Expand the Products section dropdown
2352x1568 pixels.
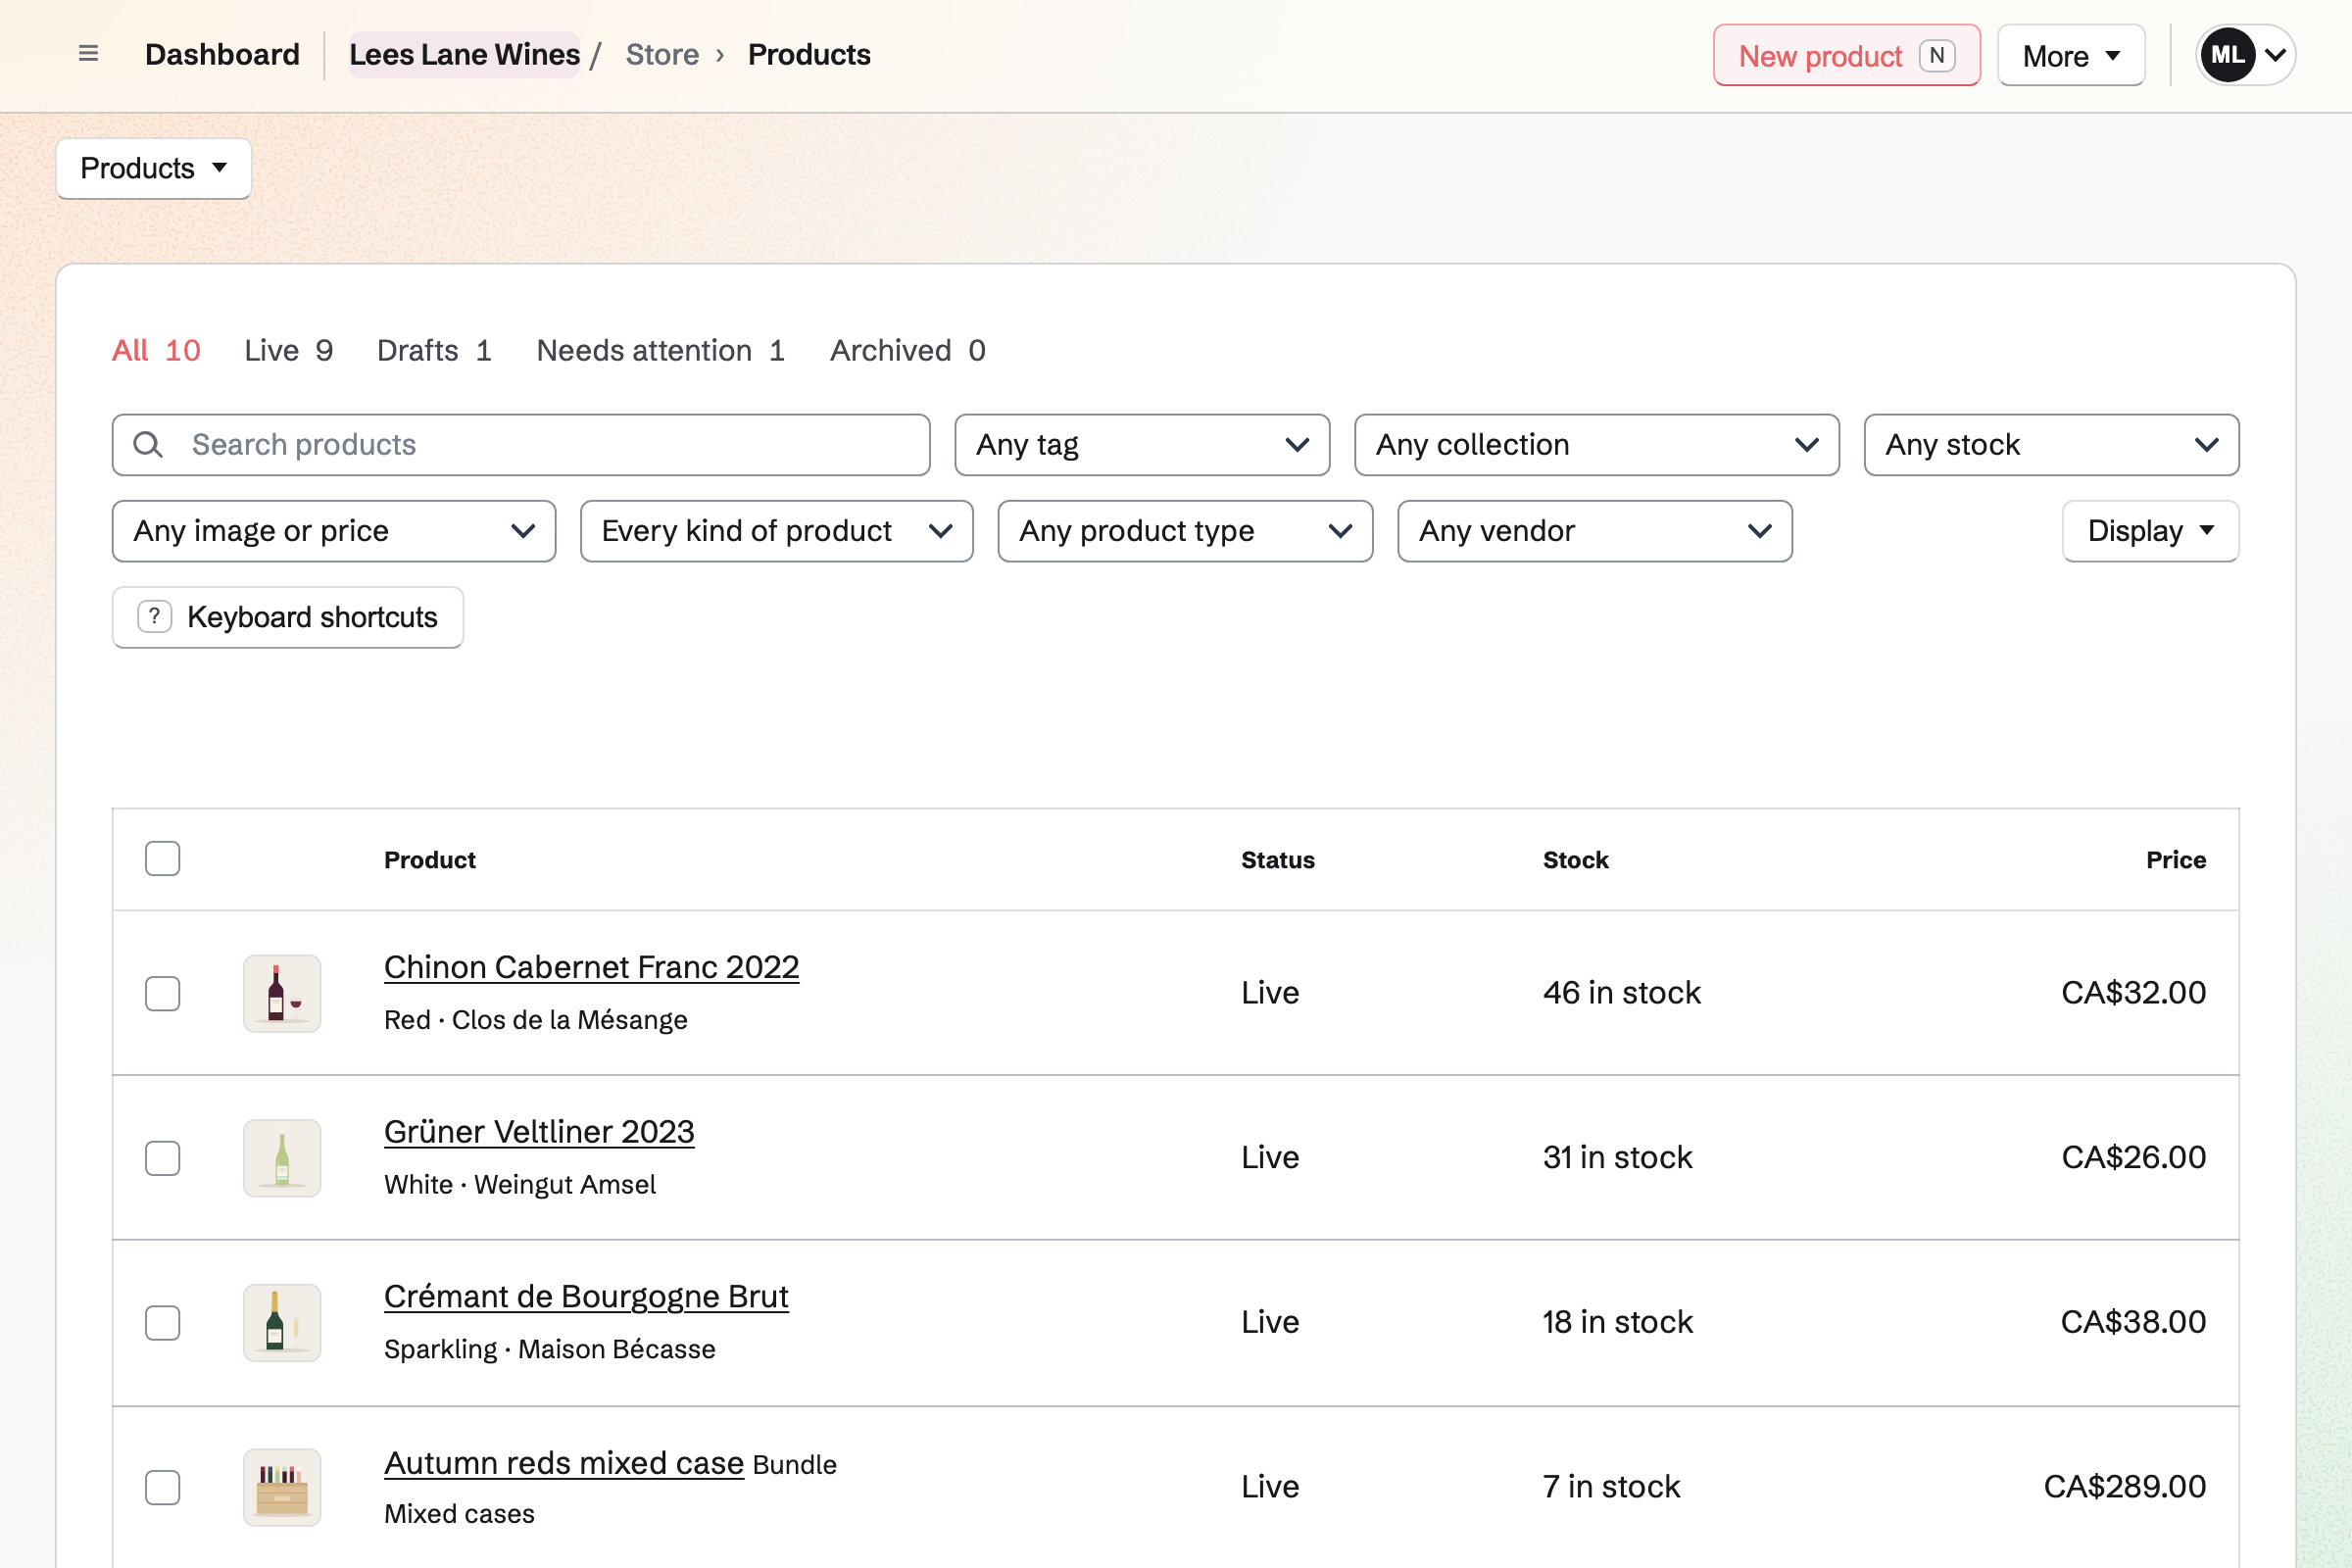154,168
